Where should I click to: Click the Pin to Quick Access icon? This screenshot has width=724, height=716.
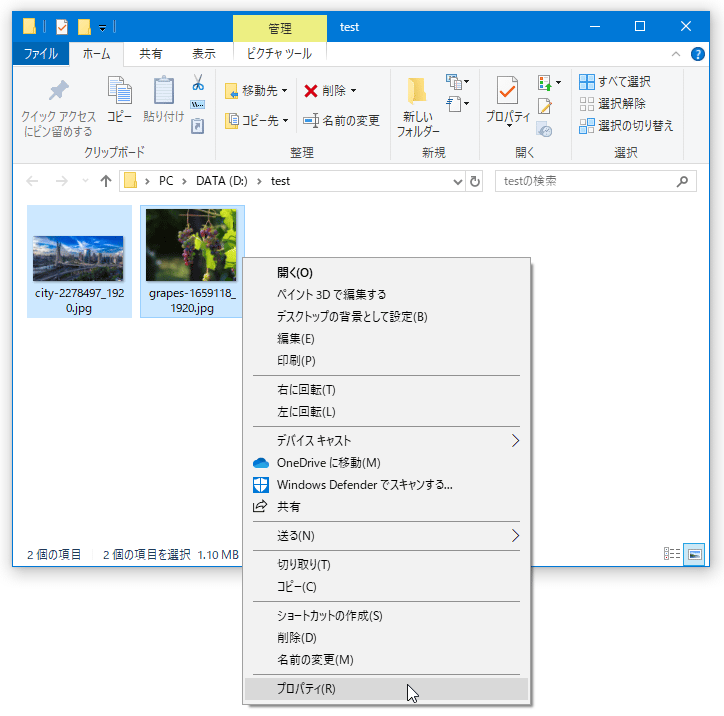(x=59, y=90)
